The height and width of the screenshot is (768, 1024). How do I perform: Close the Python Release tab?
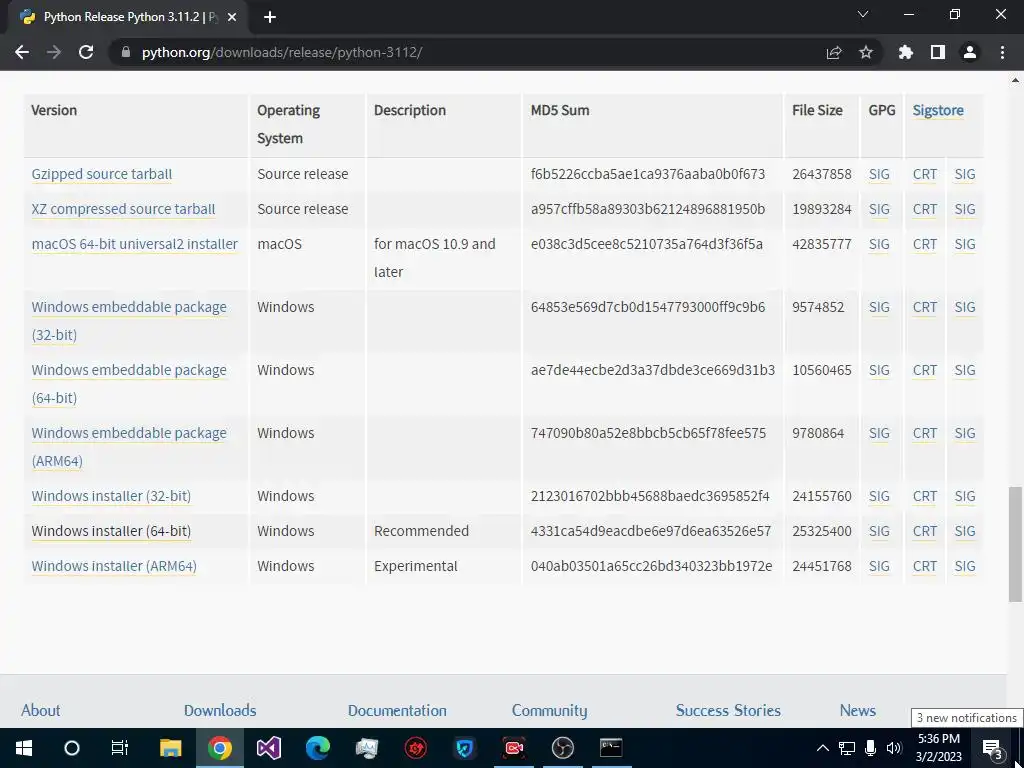[x=232, y=18]
